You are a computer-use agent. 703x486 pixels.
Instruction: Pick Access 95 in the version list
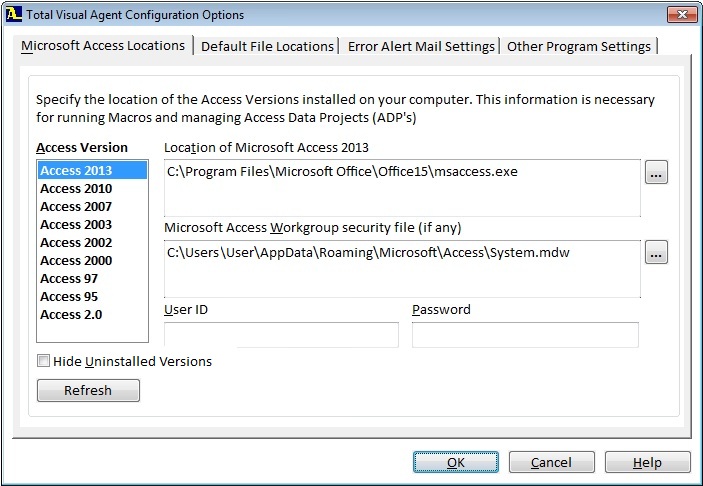coord(92,296)
